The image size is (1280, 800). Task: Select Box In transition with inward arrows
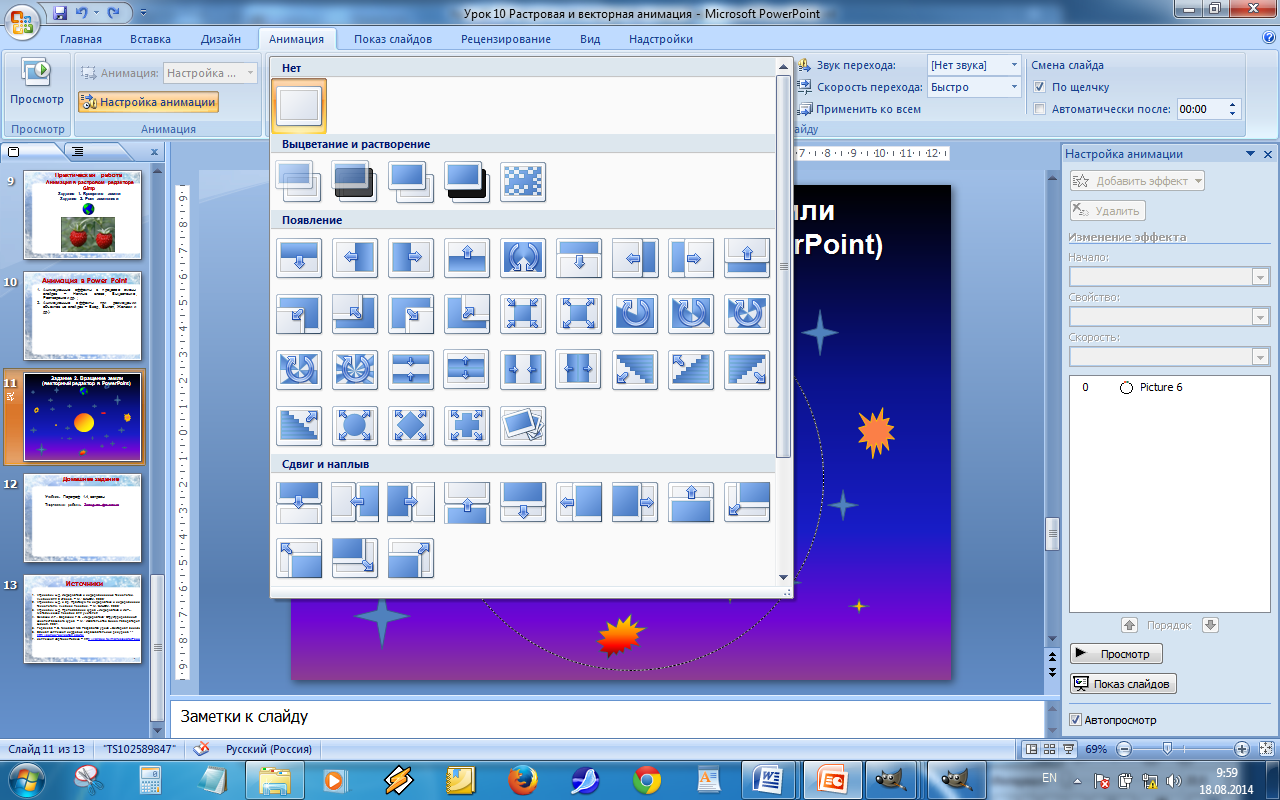tap(523, 314)
